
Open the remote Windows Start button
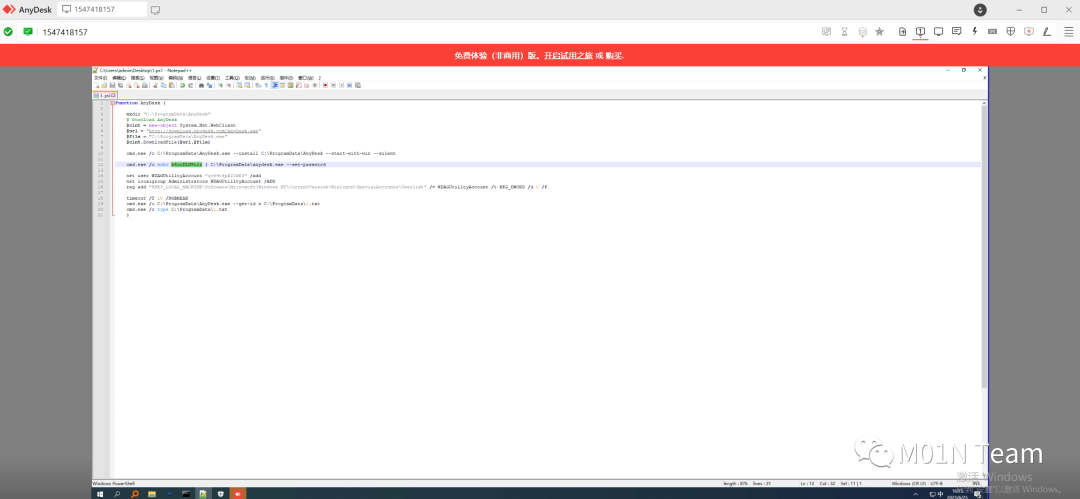[100, 493]
